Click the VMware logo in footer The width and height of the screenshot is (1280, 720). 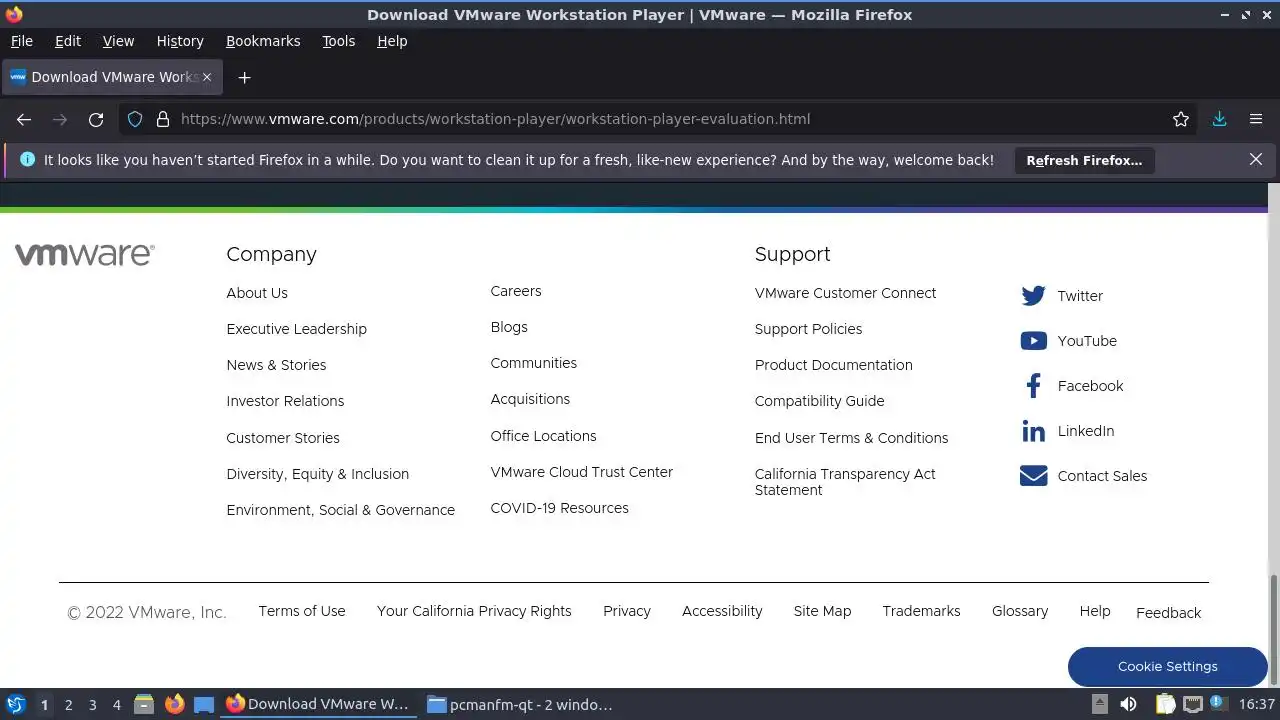(85, 254)
